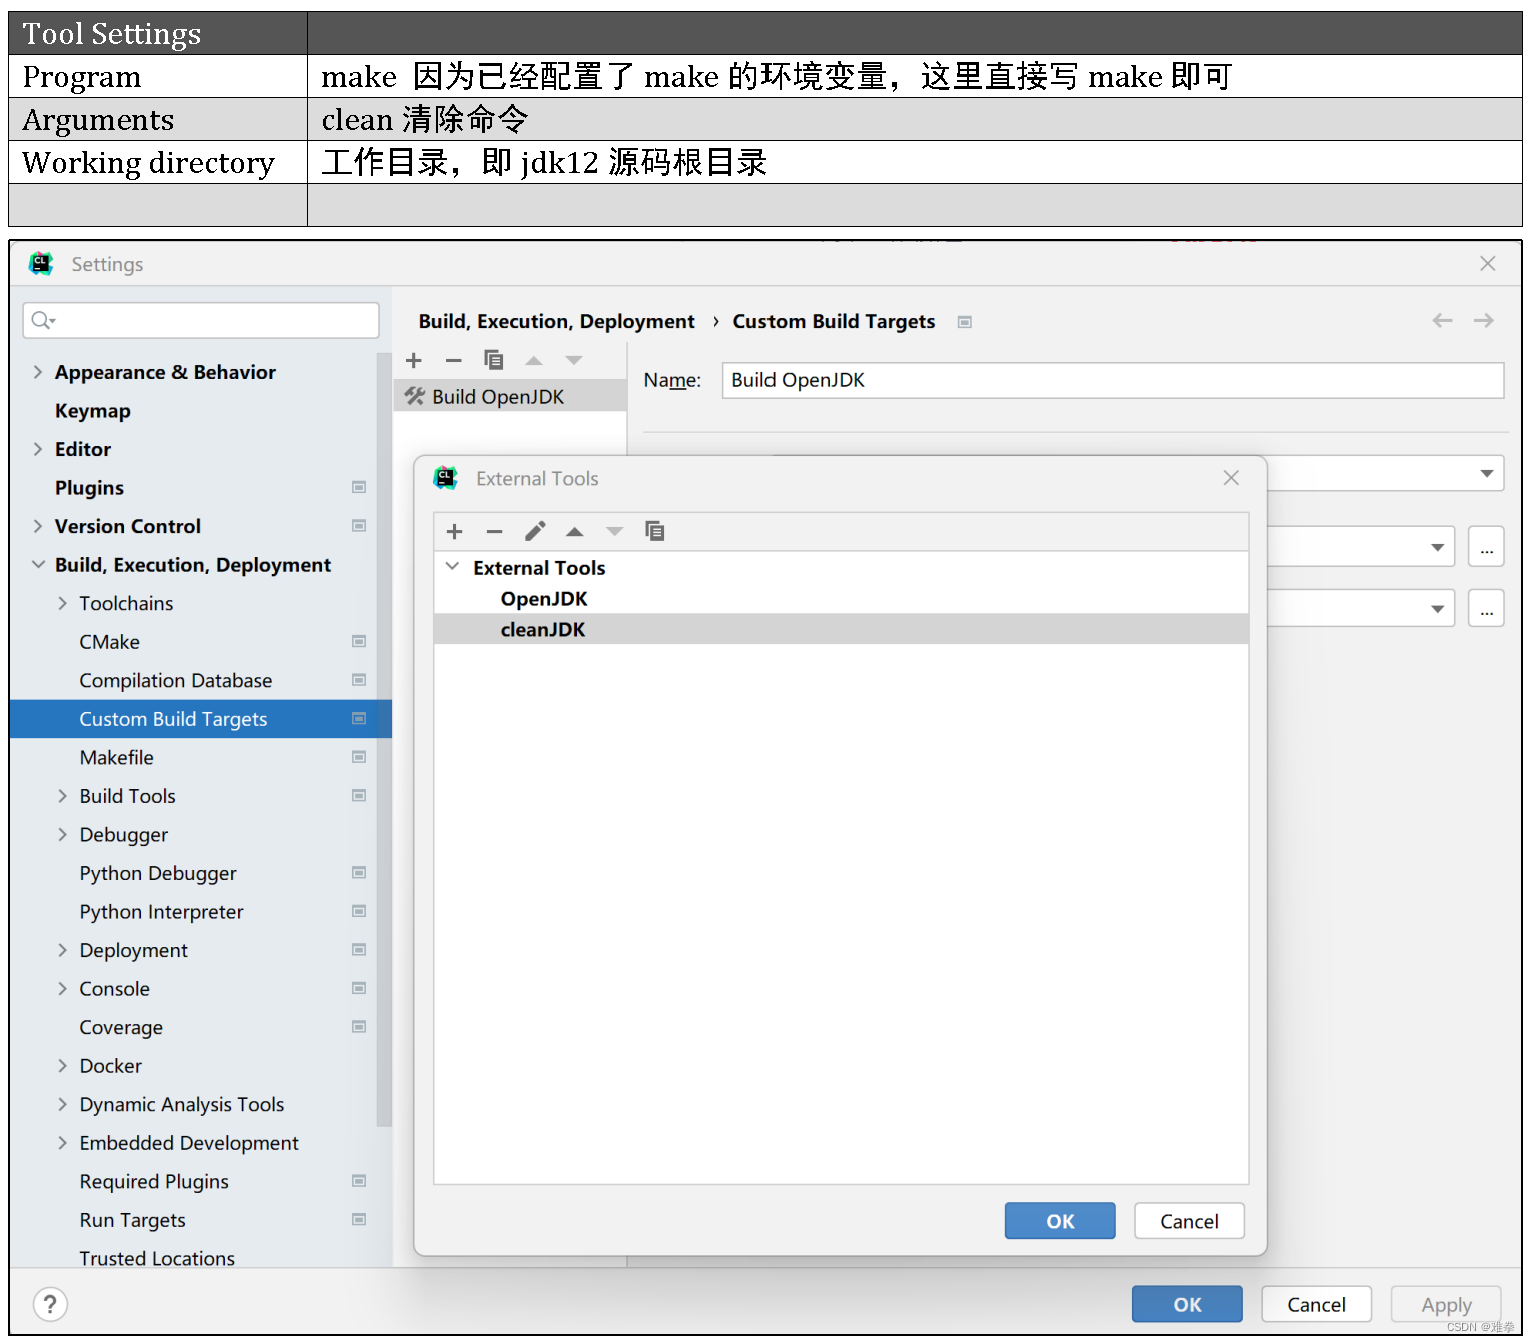Image resolution: width=1530 pixels, height=1342 pixels.
Task: Click the project-level icon next to CMake
Action: [359, 641]
